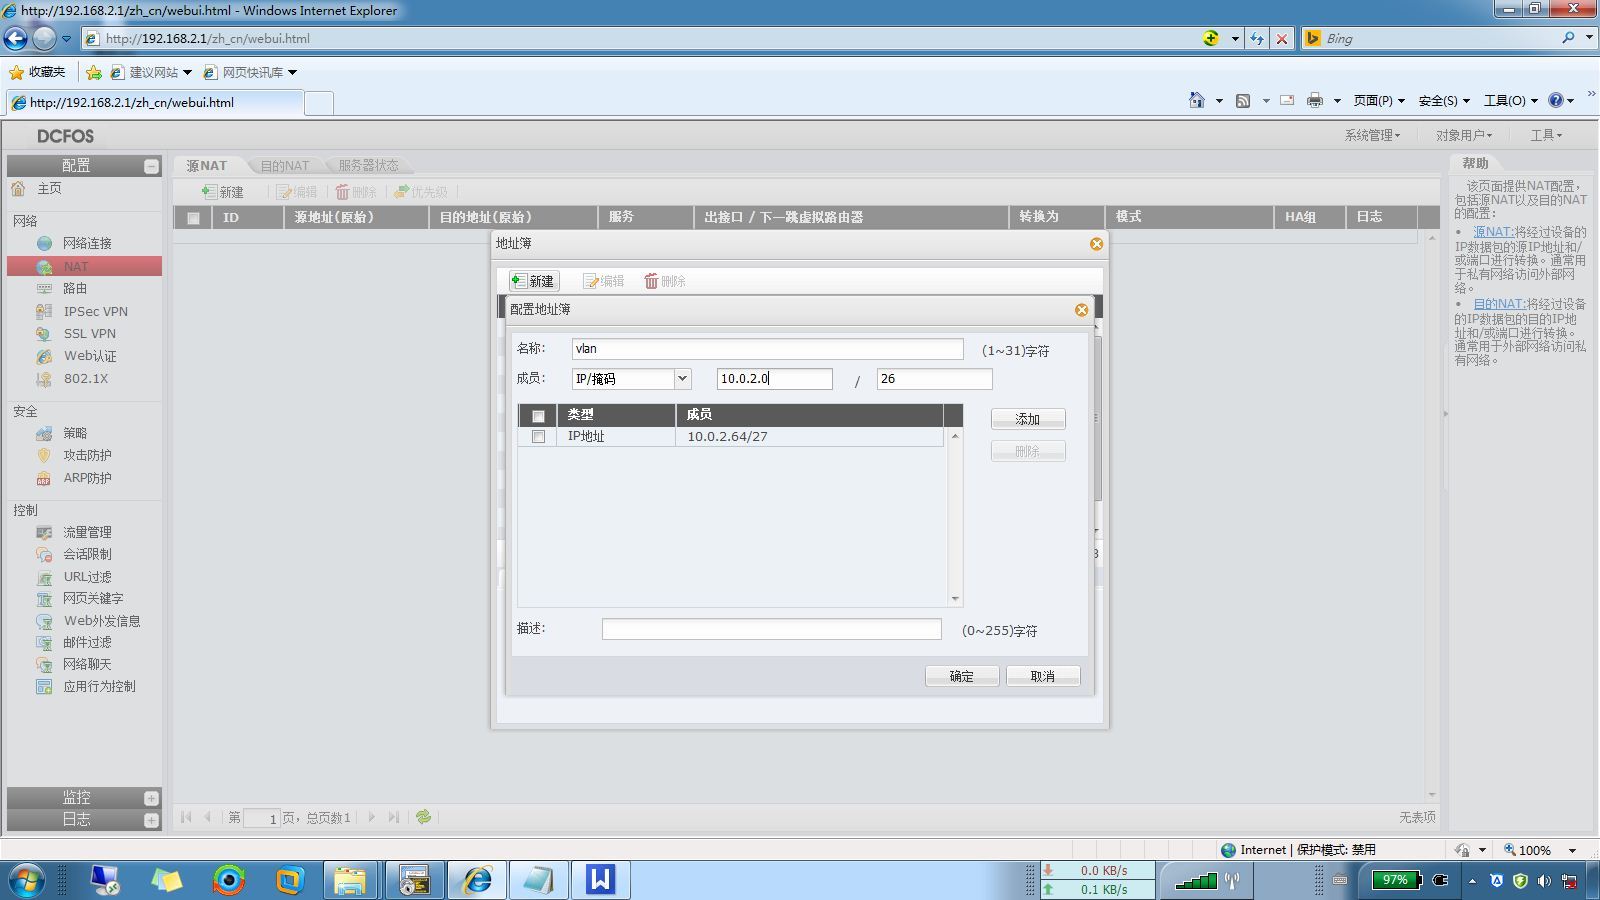Image resolution: width=1600 pixels, height=900 pixels.
Task: Click the 添加 button to add member
Action: point(1028,419)
